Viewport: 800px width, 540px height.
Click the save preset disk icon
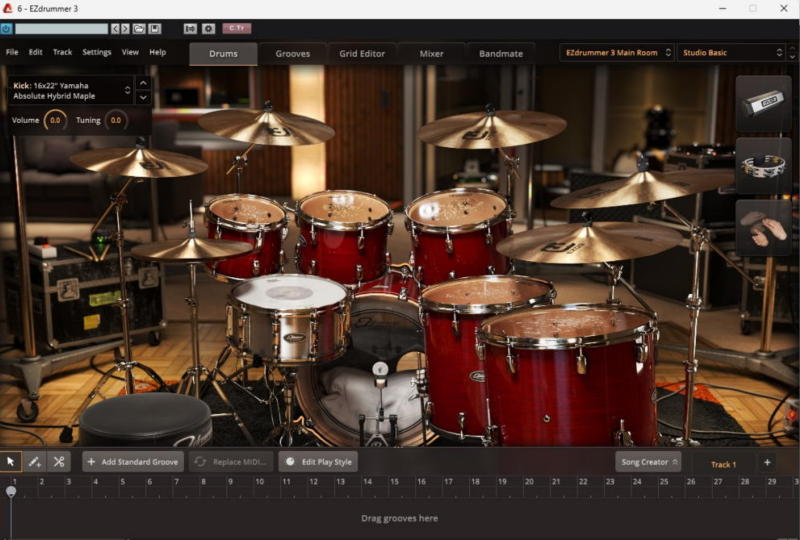click(154, 29)
